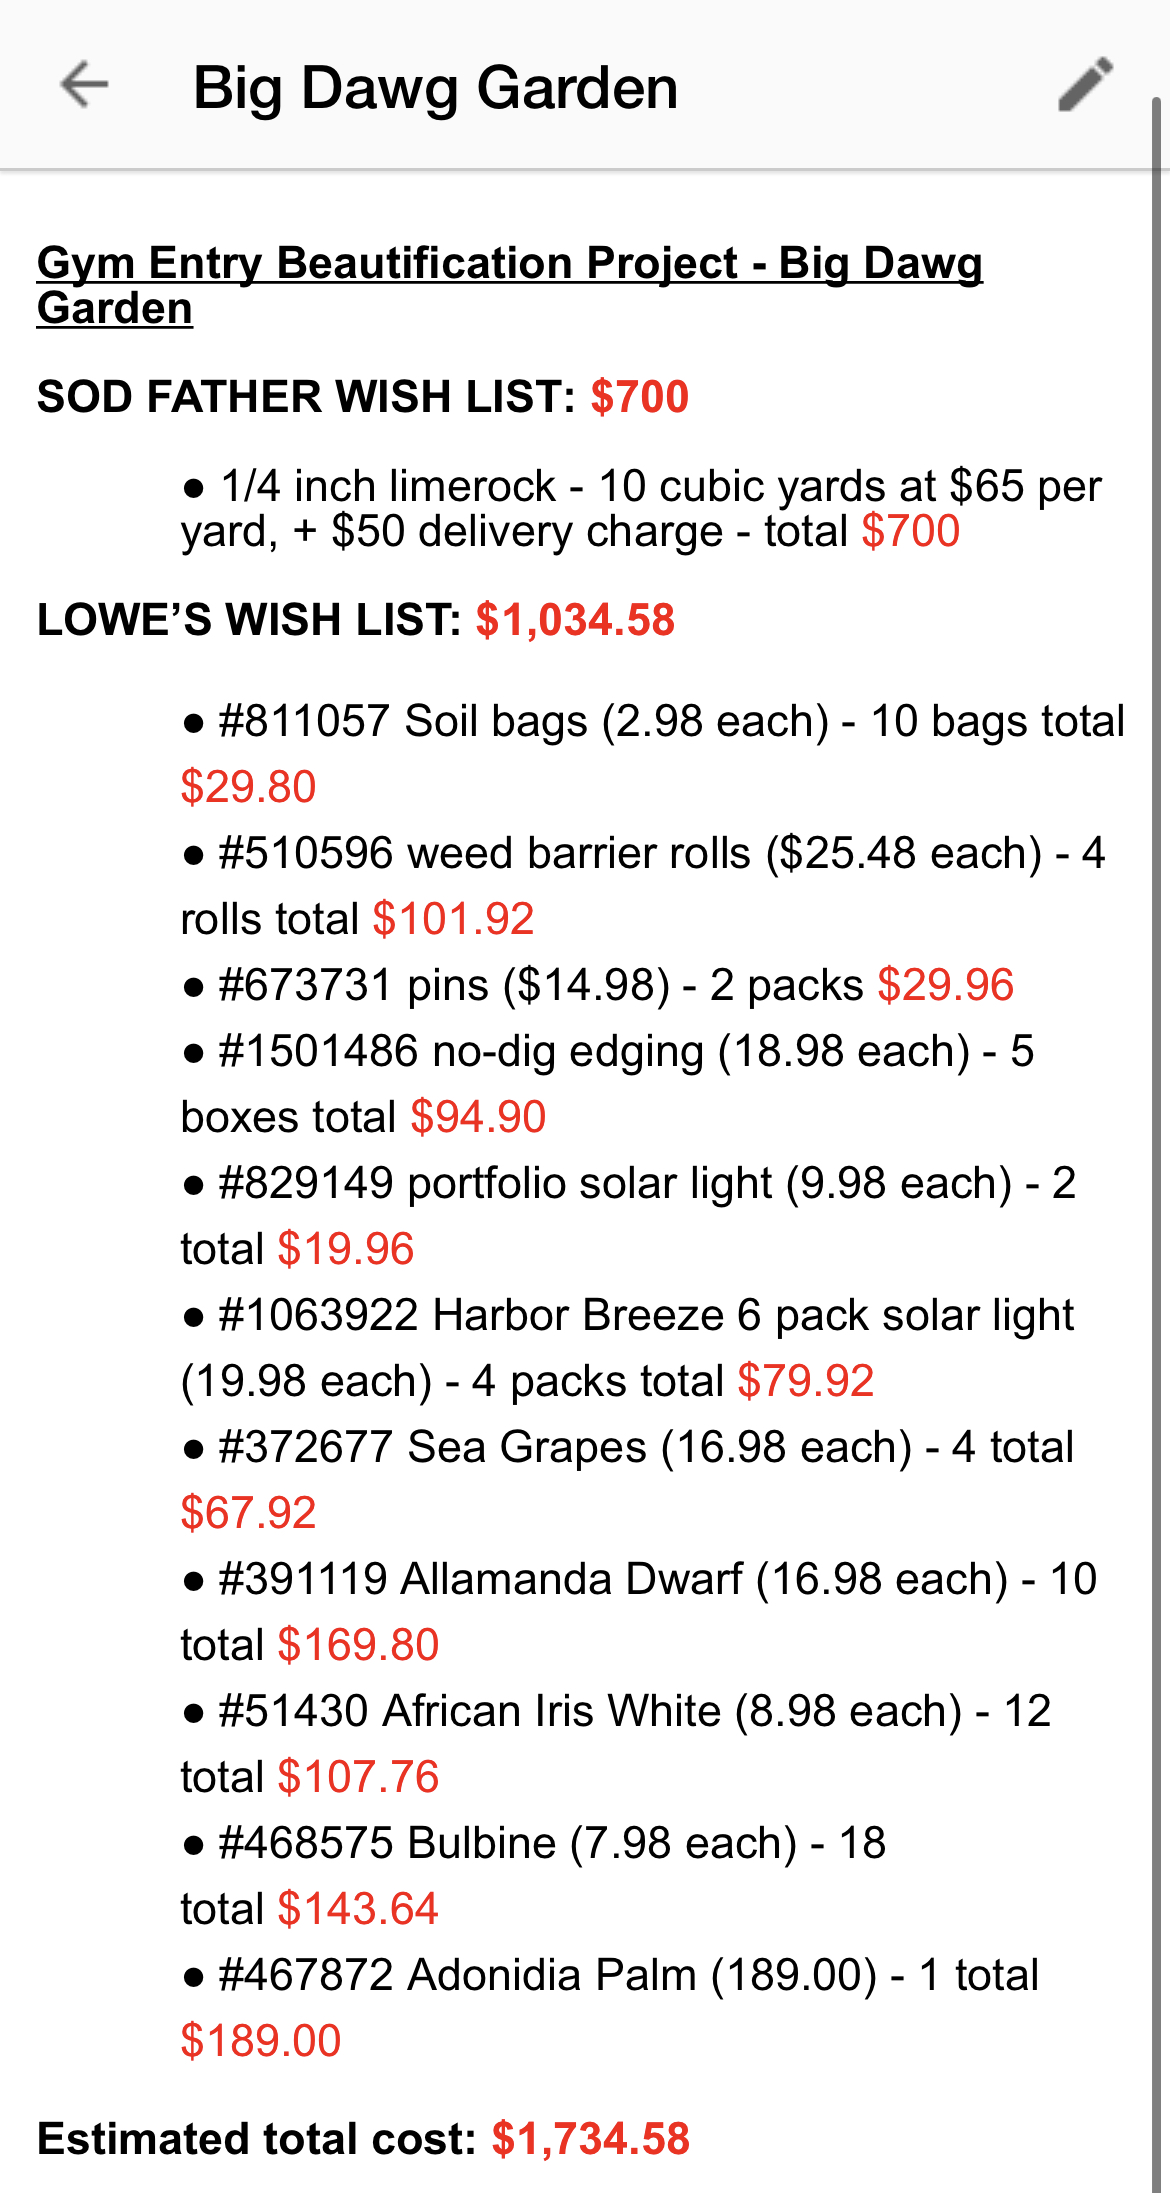This screenshot has height=2193, width=1170.
Task: Click the Estimated total cost $1,734.58 amount
Action: click(x=590, y=2140)
